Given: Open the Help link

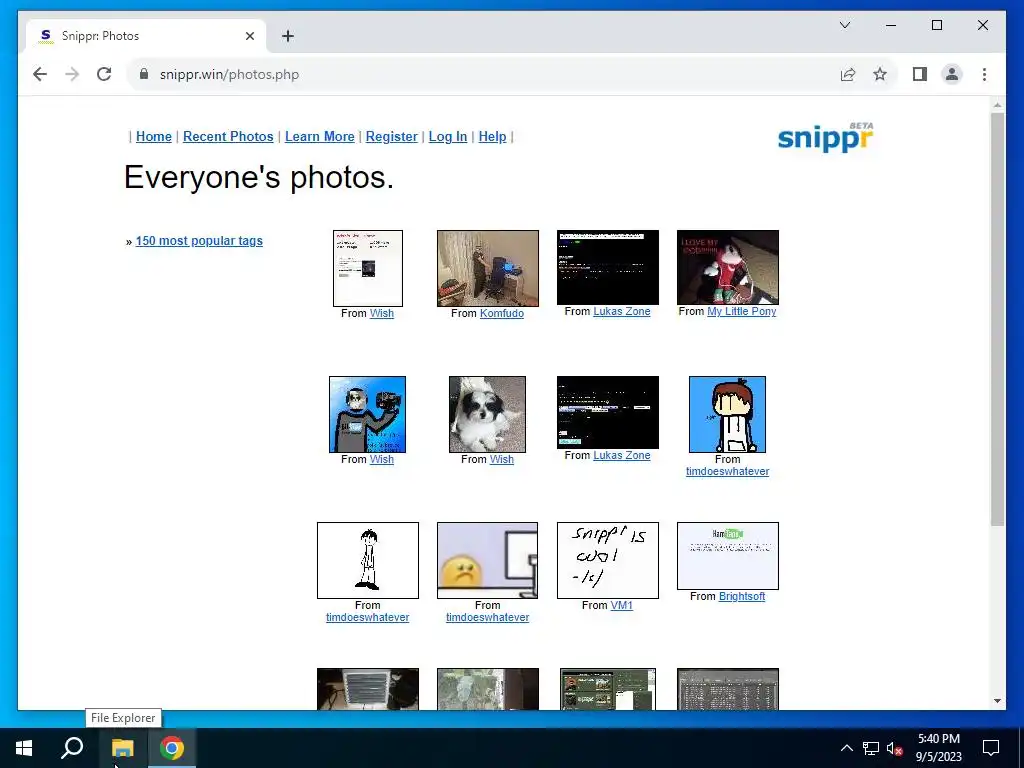Looking at the screenshot, I should 492,136.
